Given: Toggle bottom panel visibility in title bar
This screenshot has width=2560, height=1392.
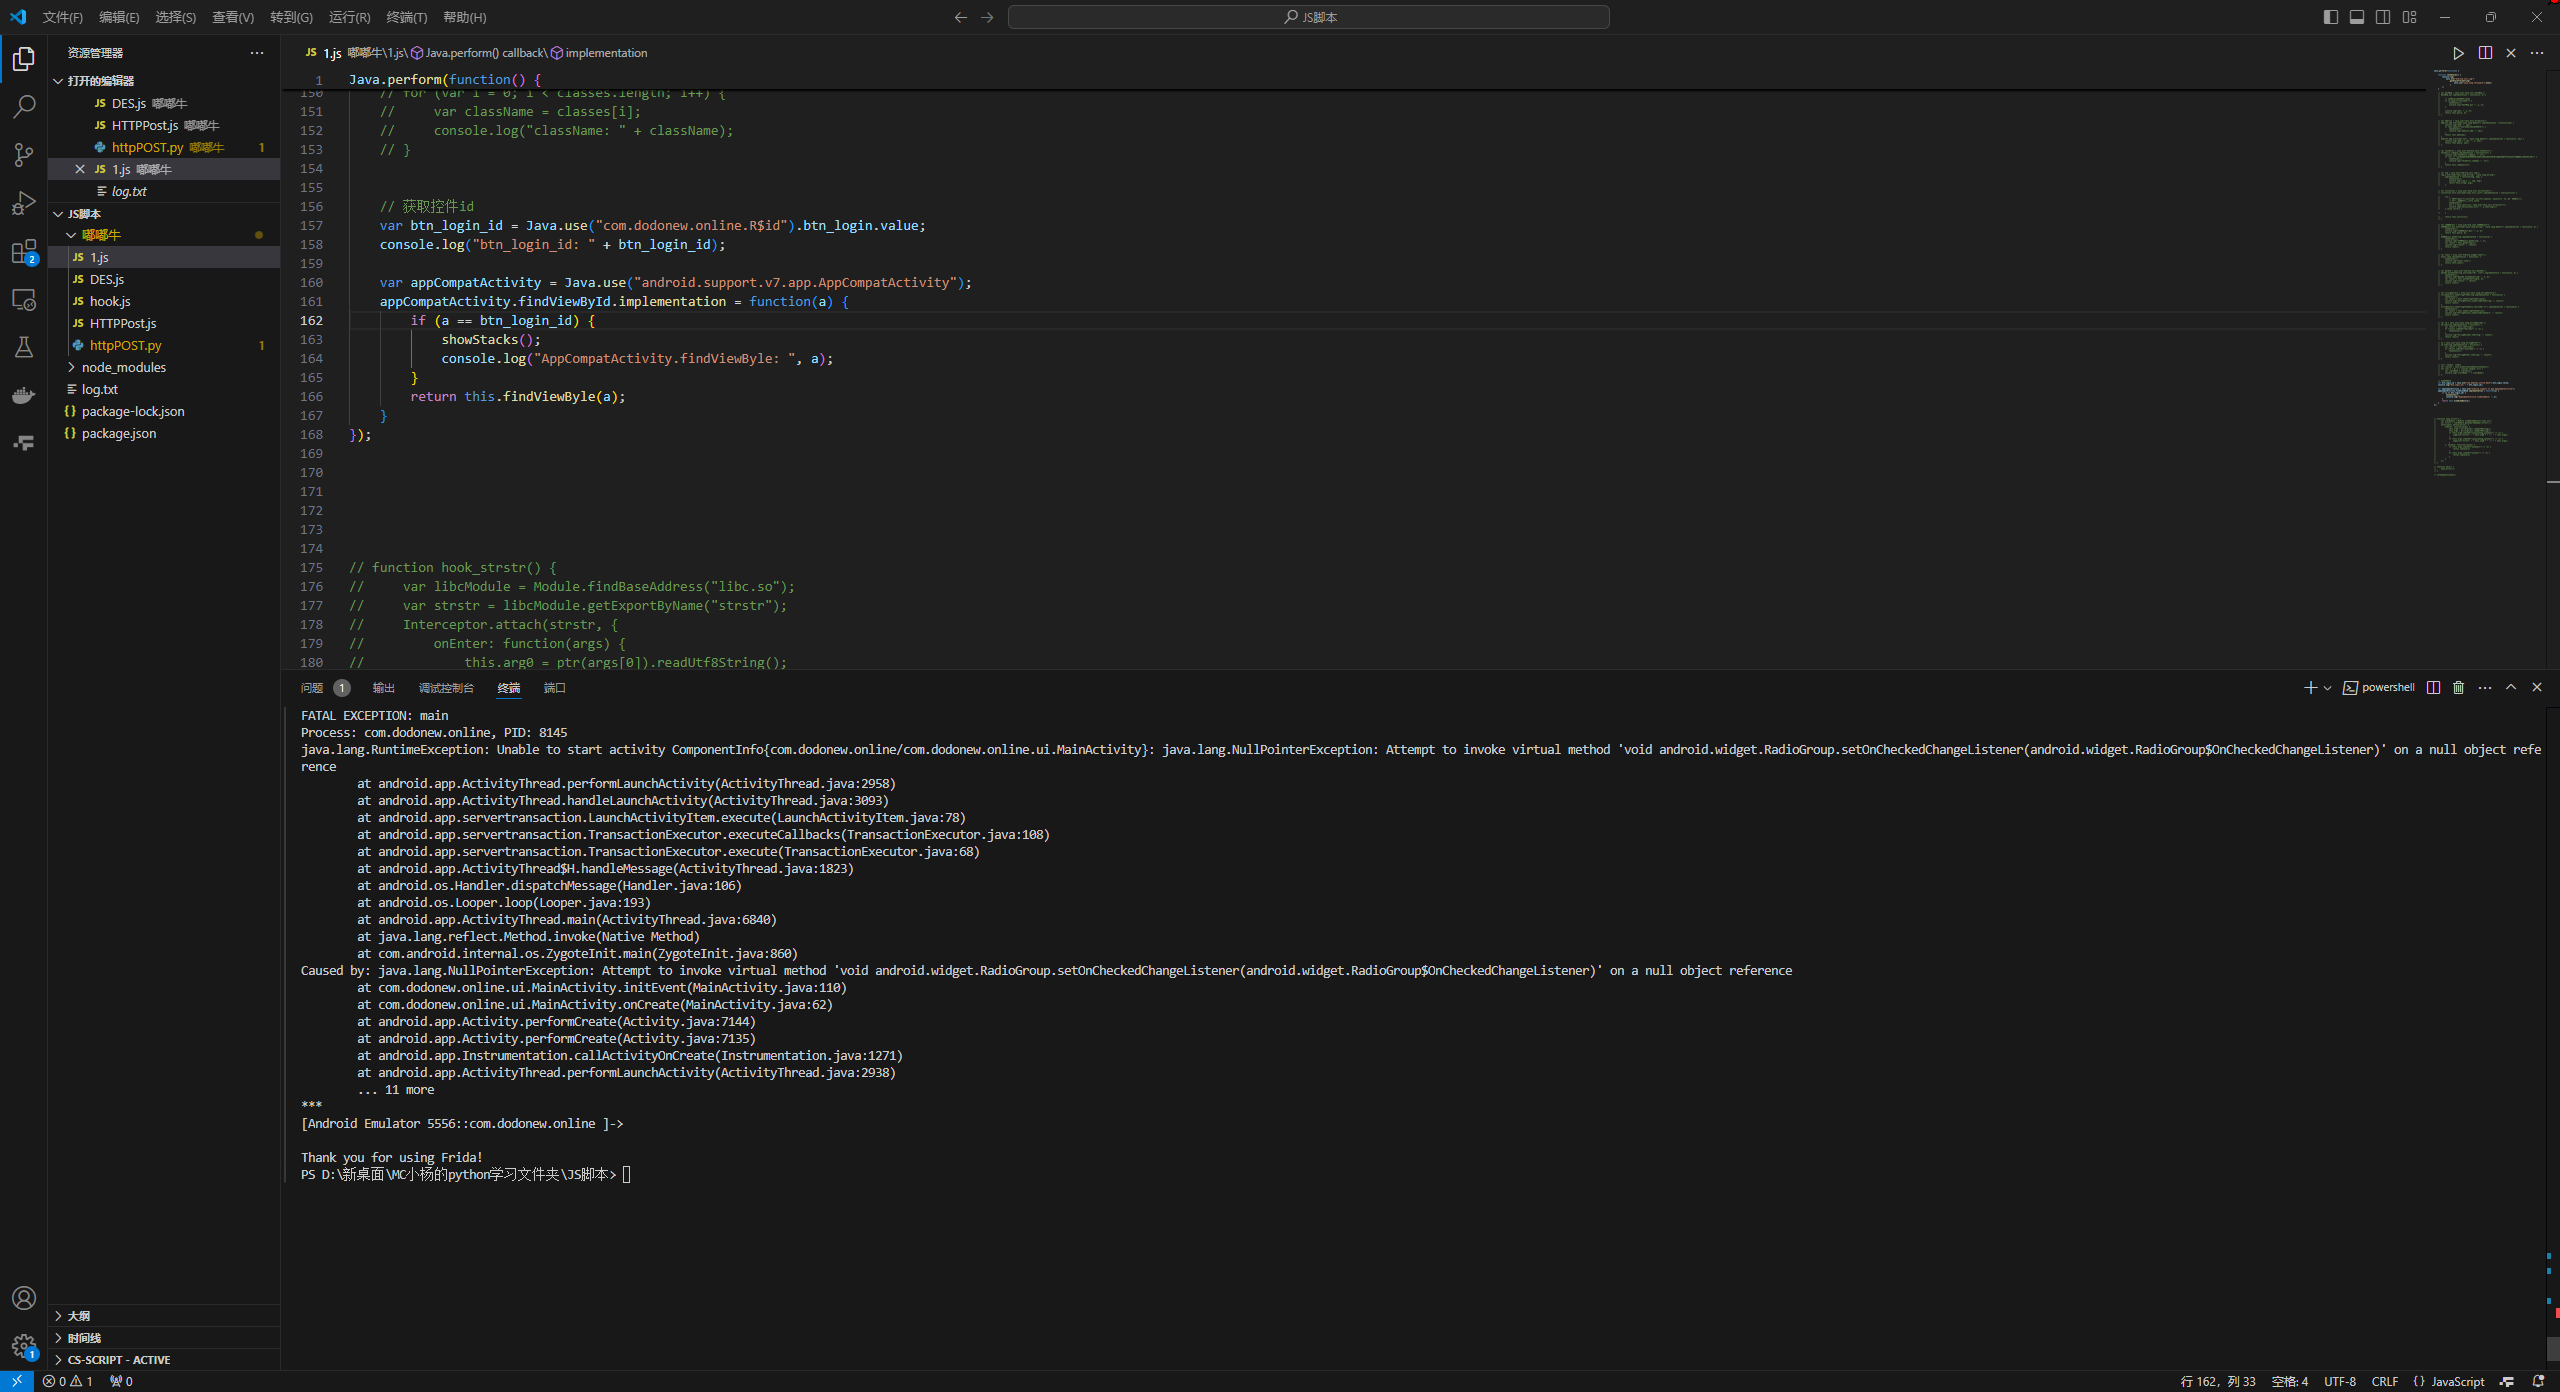Looking at the screenshot, I should point(2357,17).
